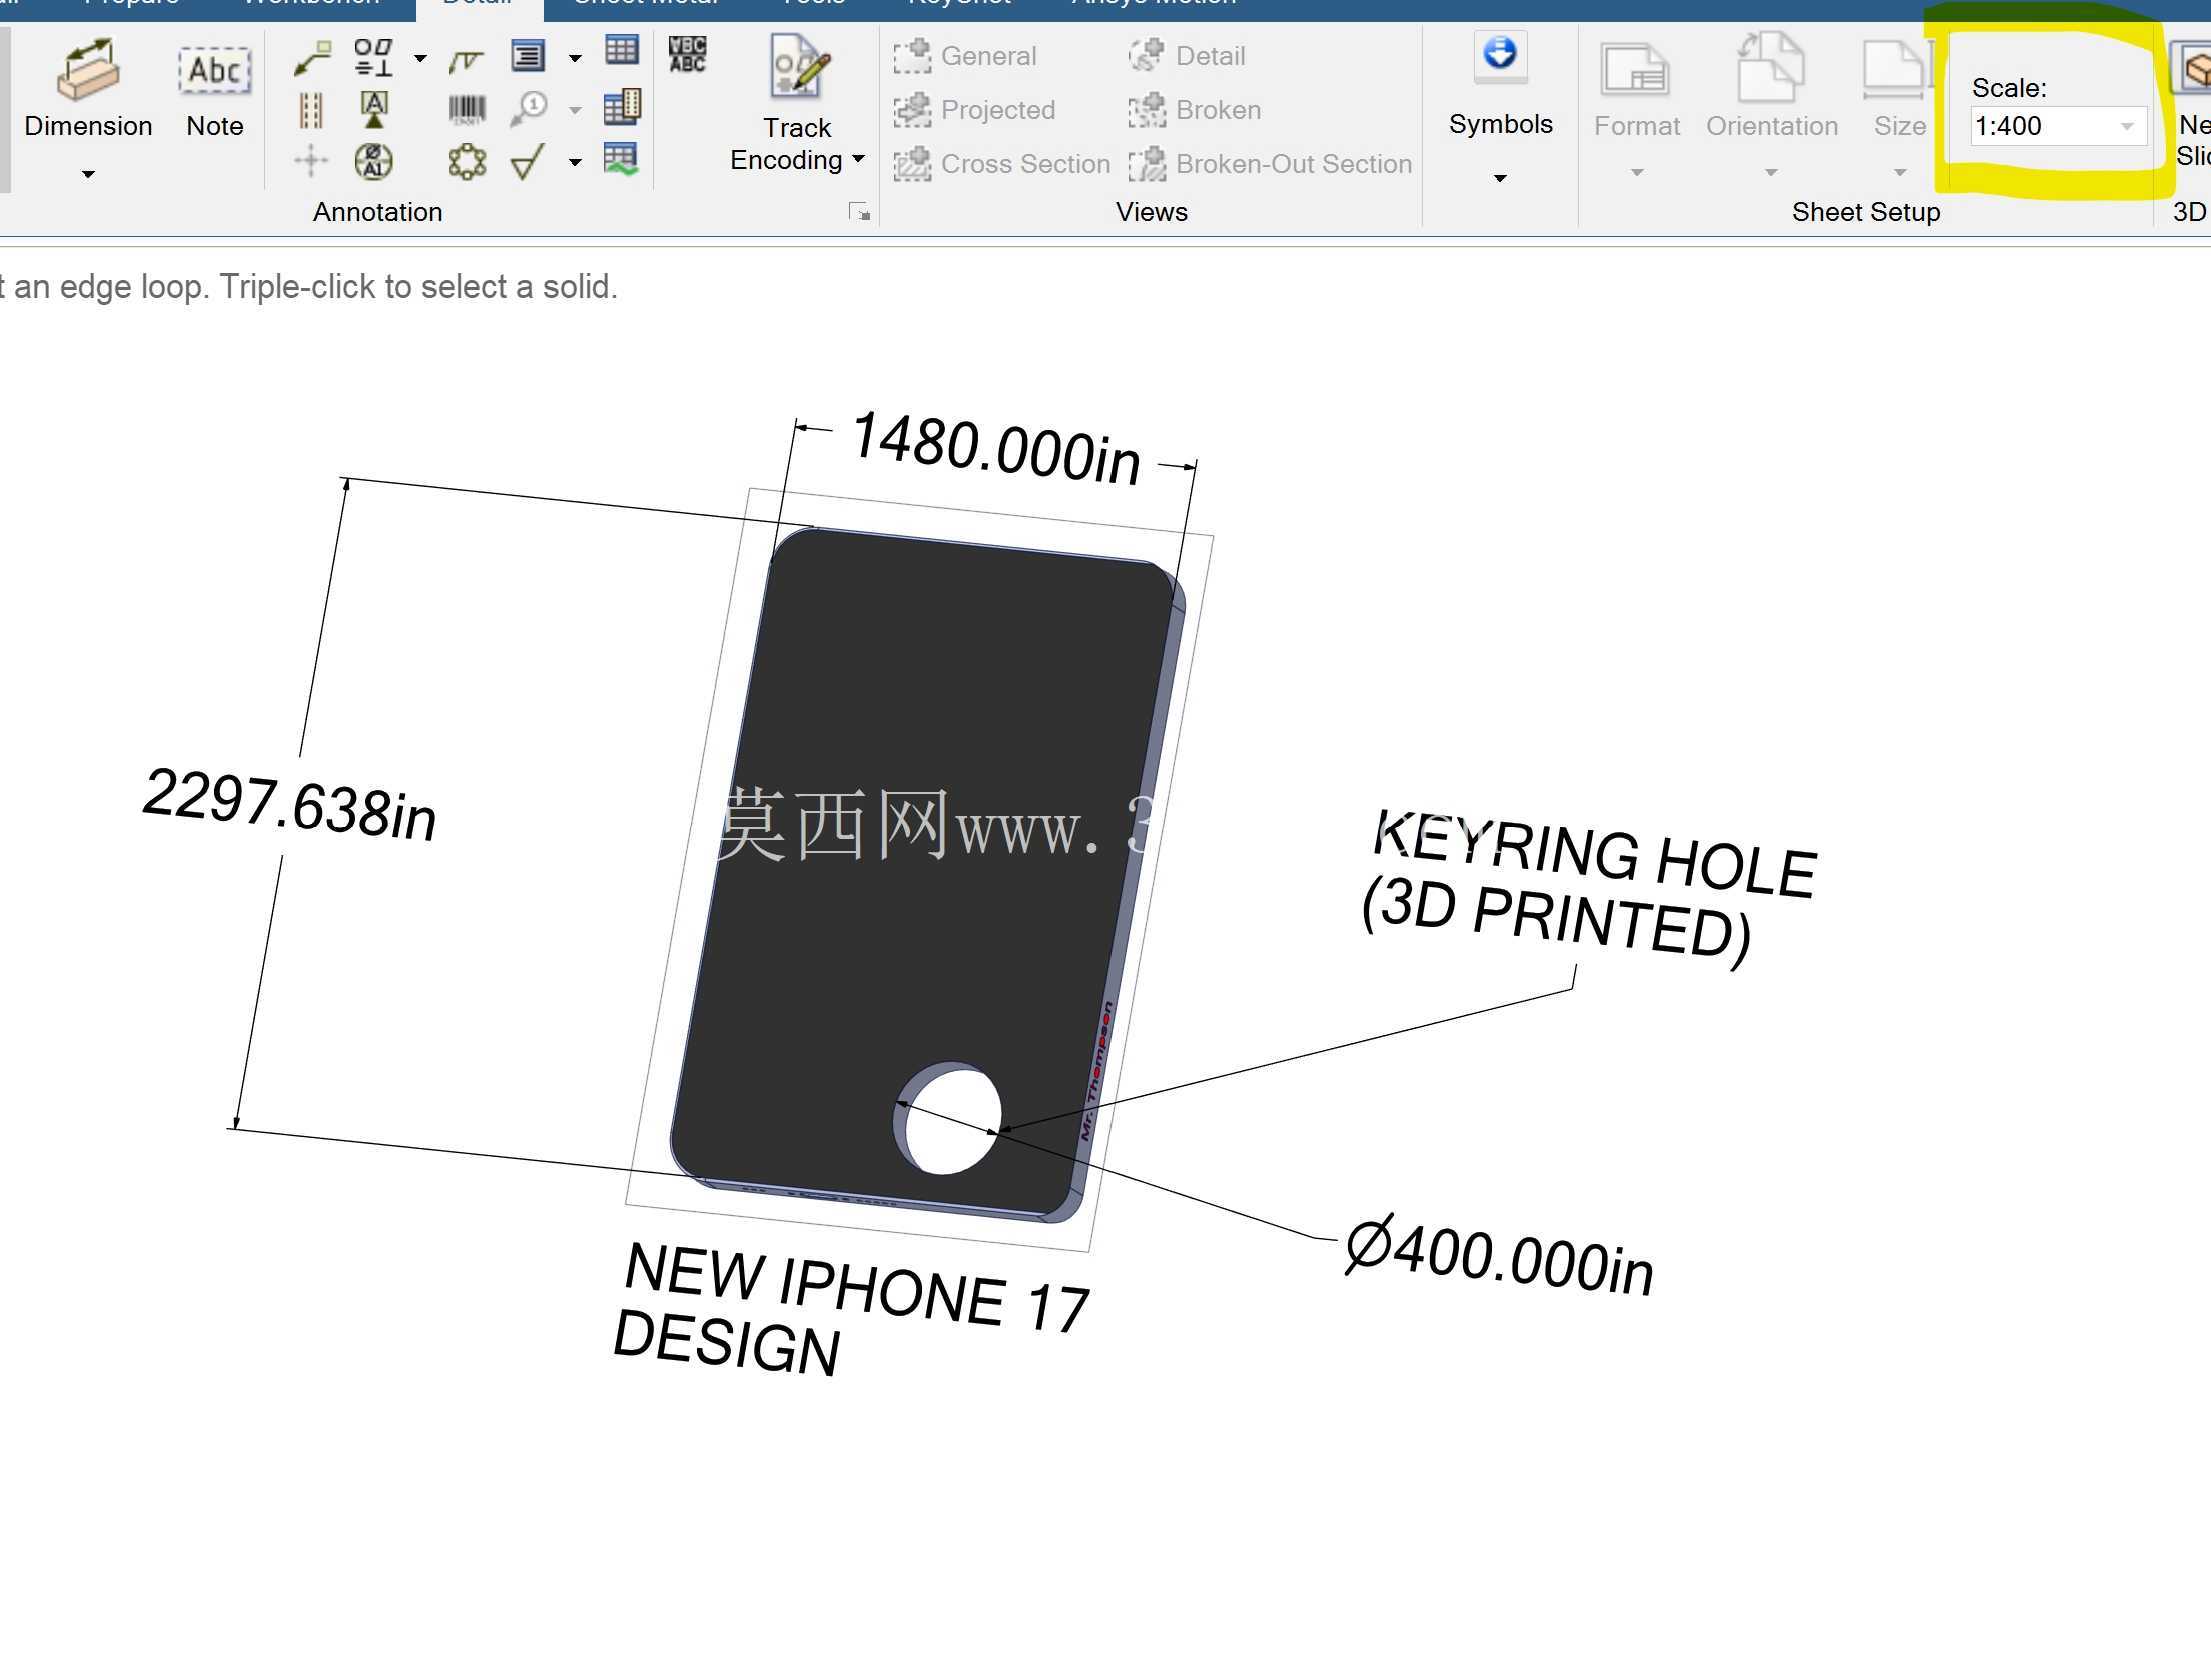Viewport: 2211px width, 1656px height.
Task: Open the Scale combo box arrow
Action: click(2127, 126)
